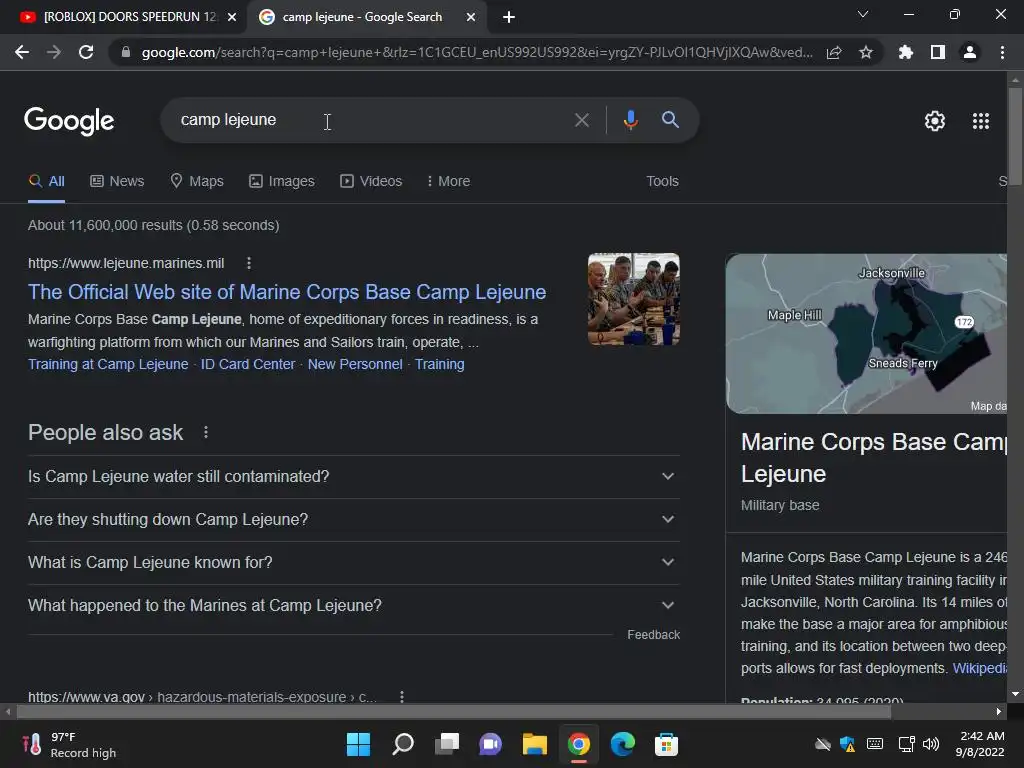The height and width of the screenshot is (768, 1024).
Task: Submit search with magnifying glass
Action: 670,120
